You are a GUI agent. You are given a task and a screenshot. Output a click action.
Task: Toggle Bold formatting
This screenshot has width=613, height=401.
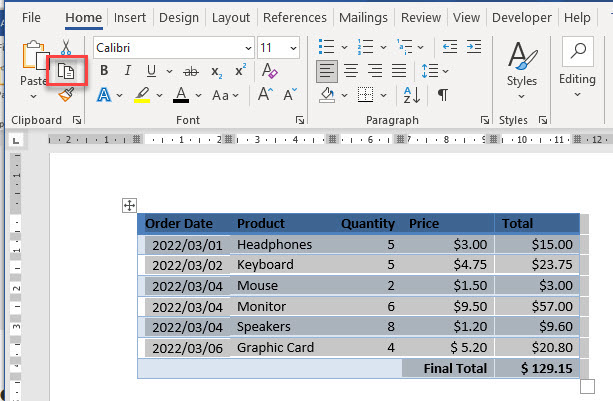pos(103,71)
